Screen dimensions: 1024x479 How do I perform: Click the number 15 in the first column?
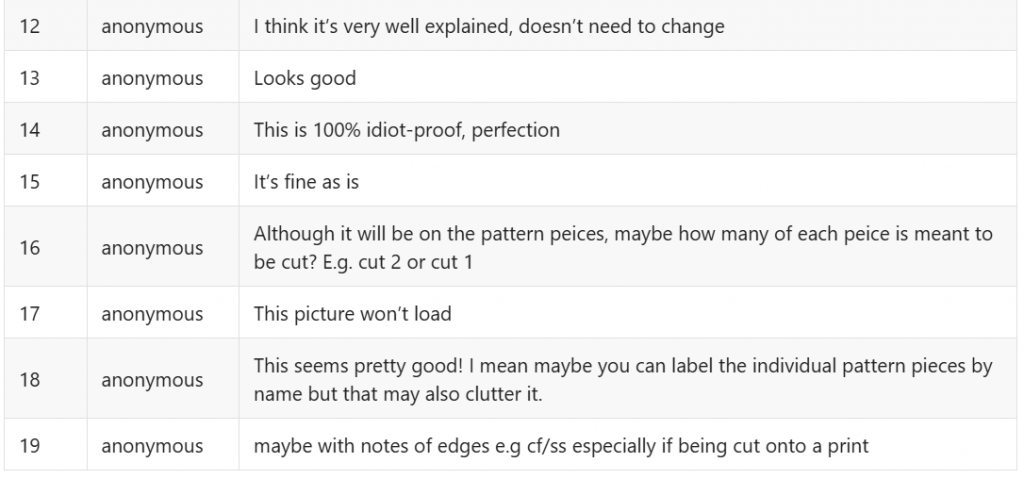pos(29,182)
